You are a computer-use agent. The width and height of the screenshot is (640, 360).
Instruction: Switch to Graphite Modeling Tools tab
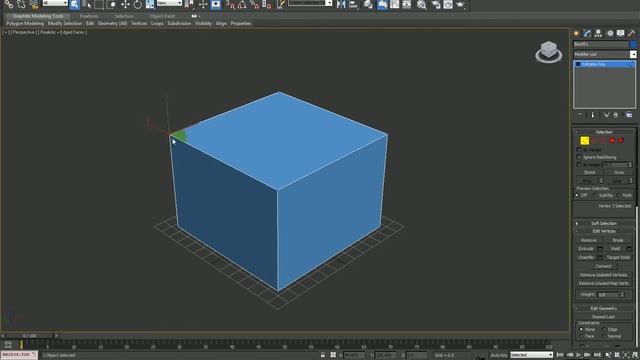pyautogui.click(x=38, y=16)
